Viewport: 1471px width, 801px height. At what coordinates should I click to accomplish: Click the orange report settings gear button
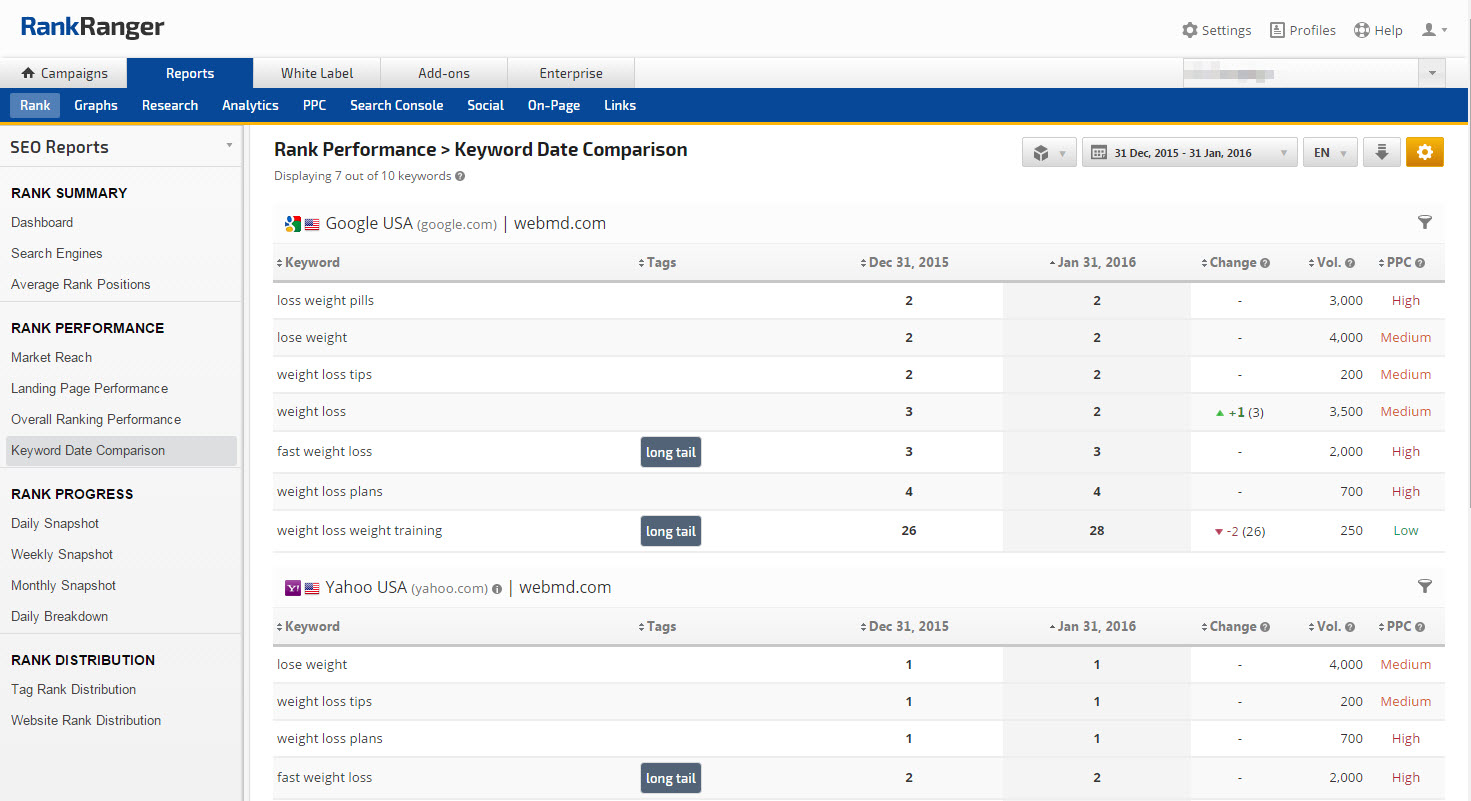(1424, 153)
